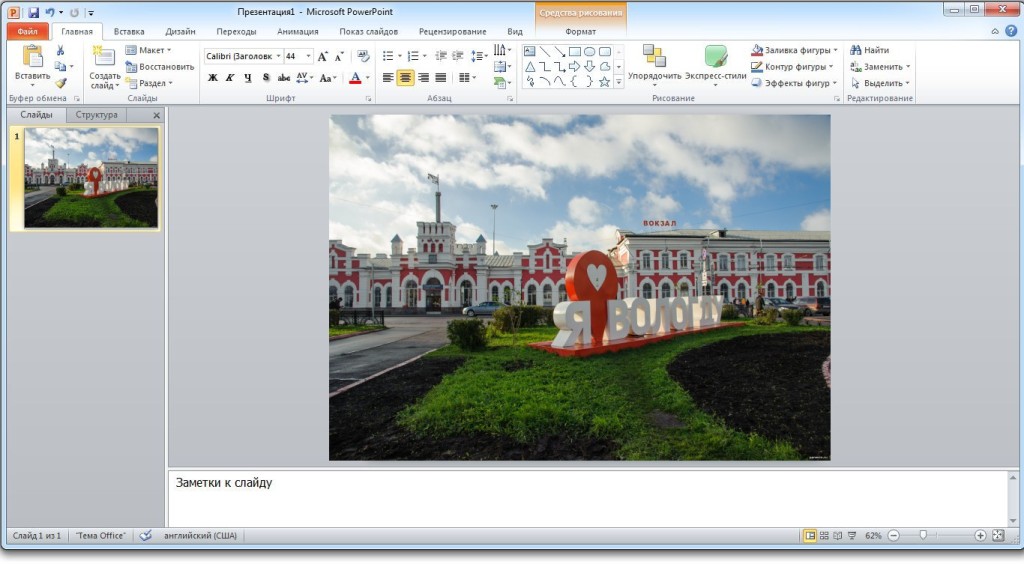Open the font name dropdown
The height and width of the screenshot is (564, 1024).
pyautogui.click(x=278, y=56)
